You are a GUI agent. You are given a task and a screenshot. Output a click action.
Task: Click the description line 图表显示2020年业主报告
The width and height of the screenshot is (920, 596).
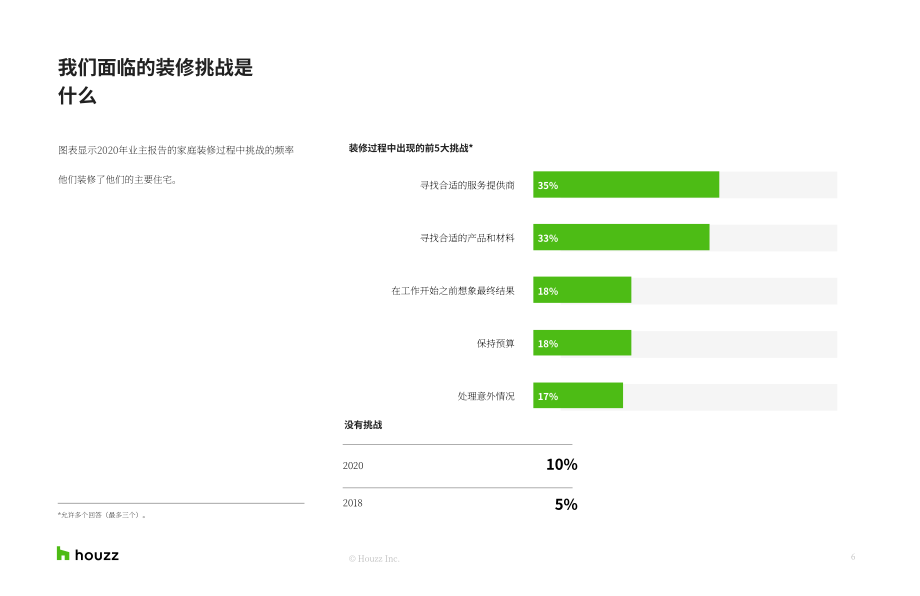[x=176, y=150]
